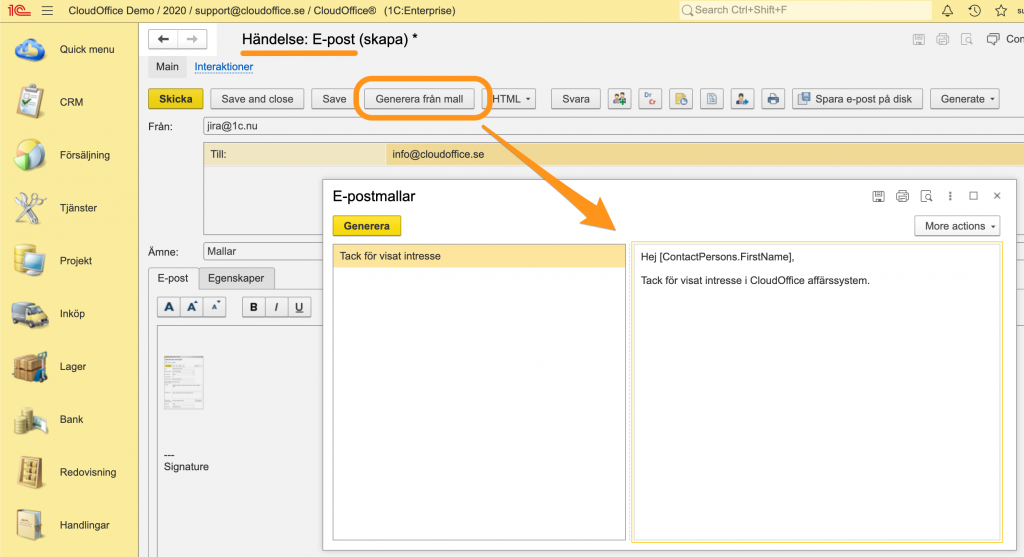The height and width of the screenshot is (557, 1024).
Task: Toggle underline formatting button
Action: click(299, 307)
